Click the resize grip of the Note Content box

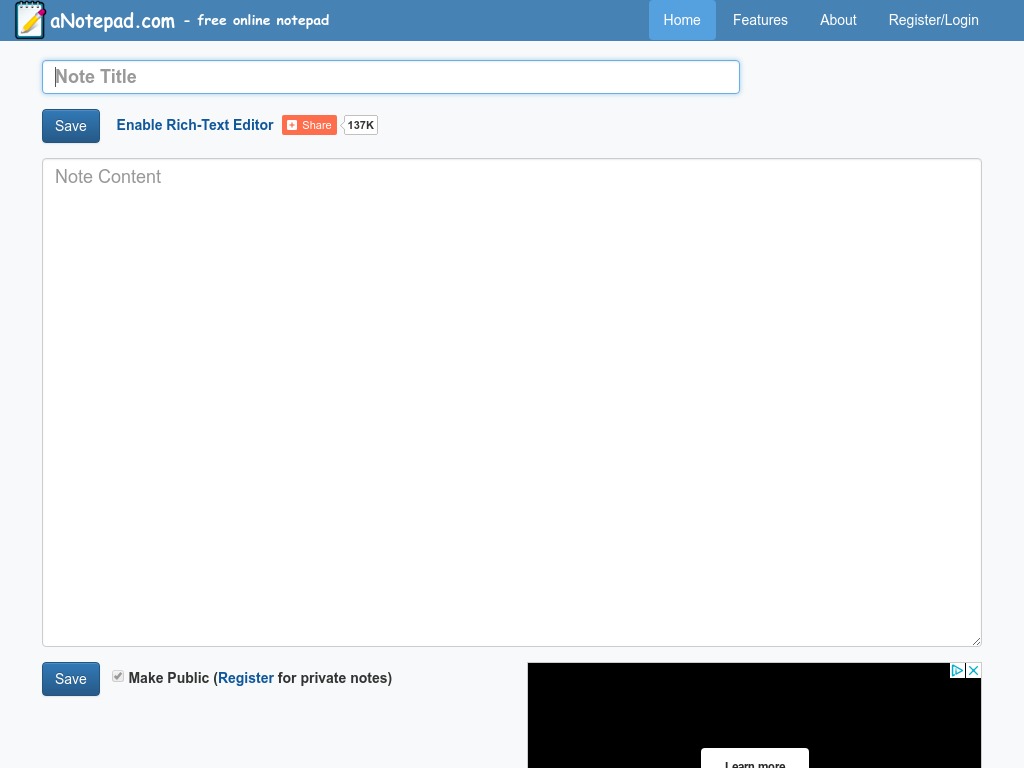point(976,641)
